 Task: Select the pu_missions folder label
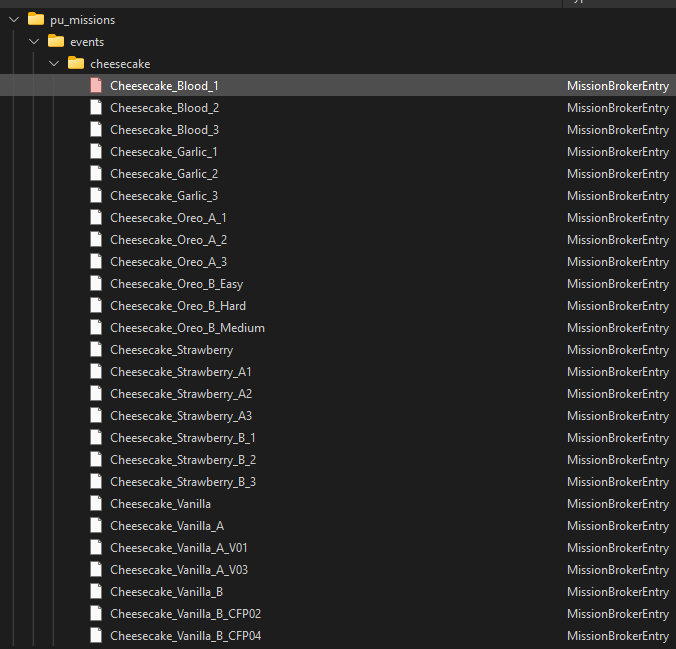(83, 20)
